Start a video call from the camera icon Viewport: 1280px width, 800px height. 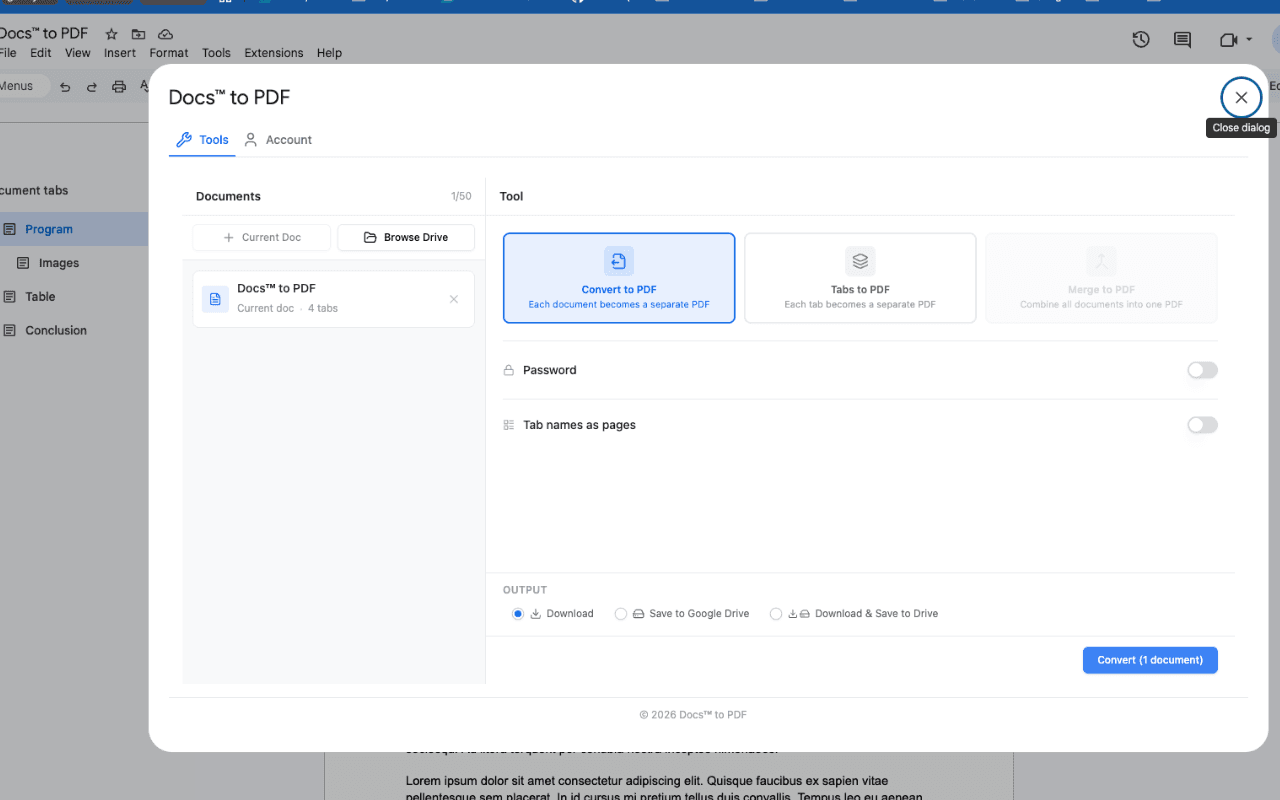tap(1226, 40)
